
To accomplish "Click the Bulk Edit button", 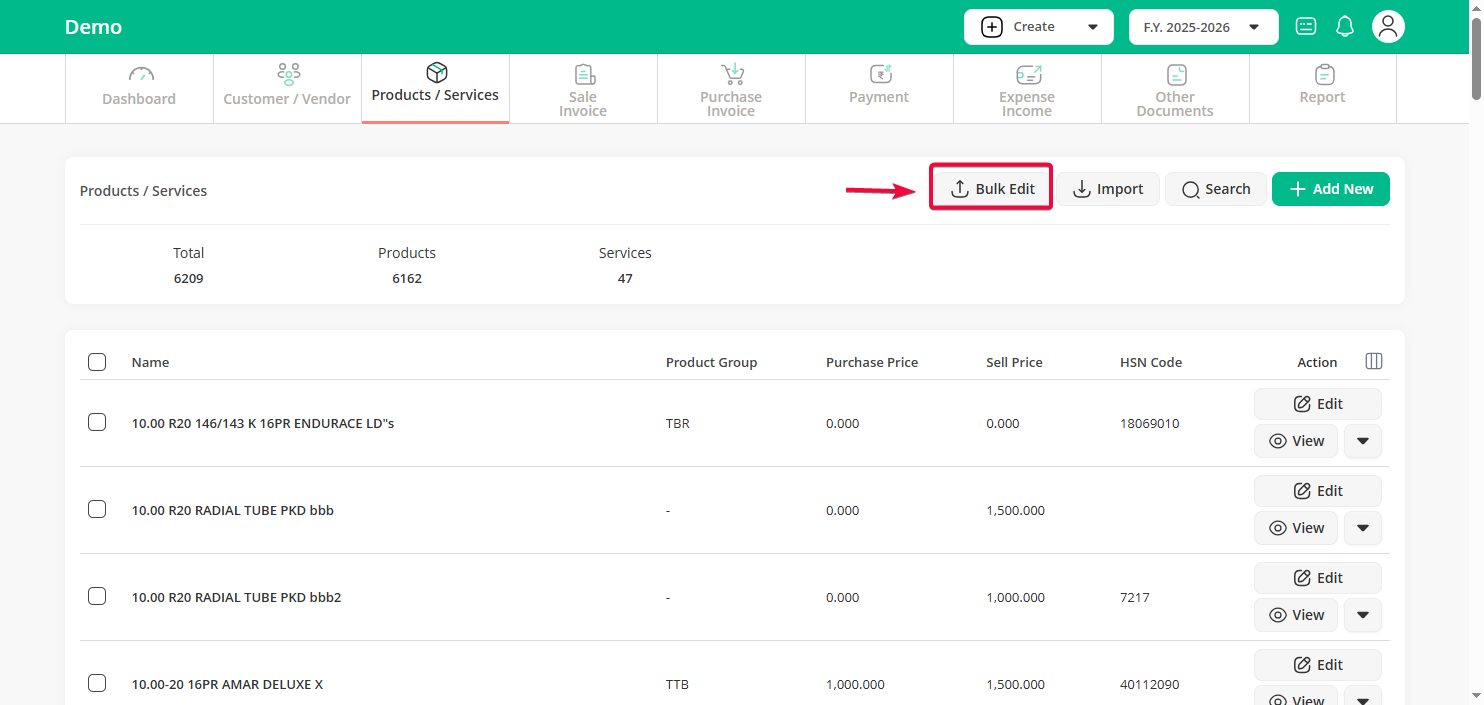I will point(992,189).
